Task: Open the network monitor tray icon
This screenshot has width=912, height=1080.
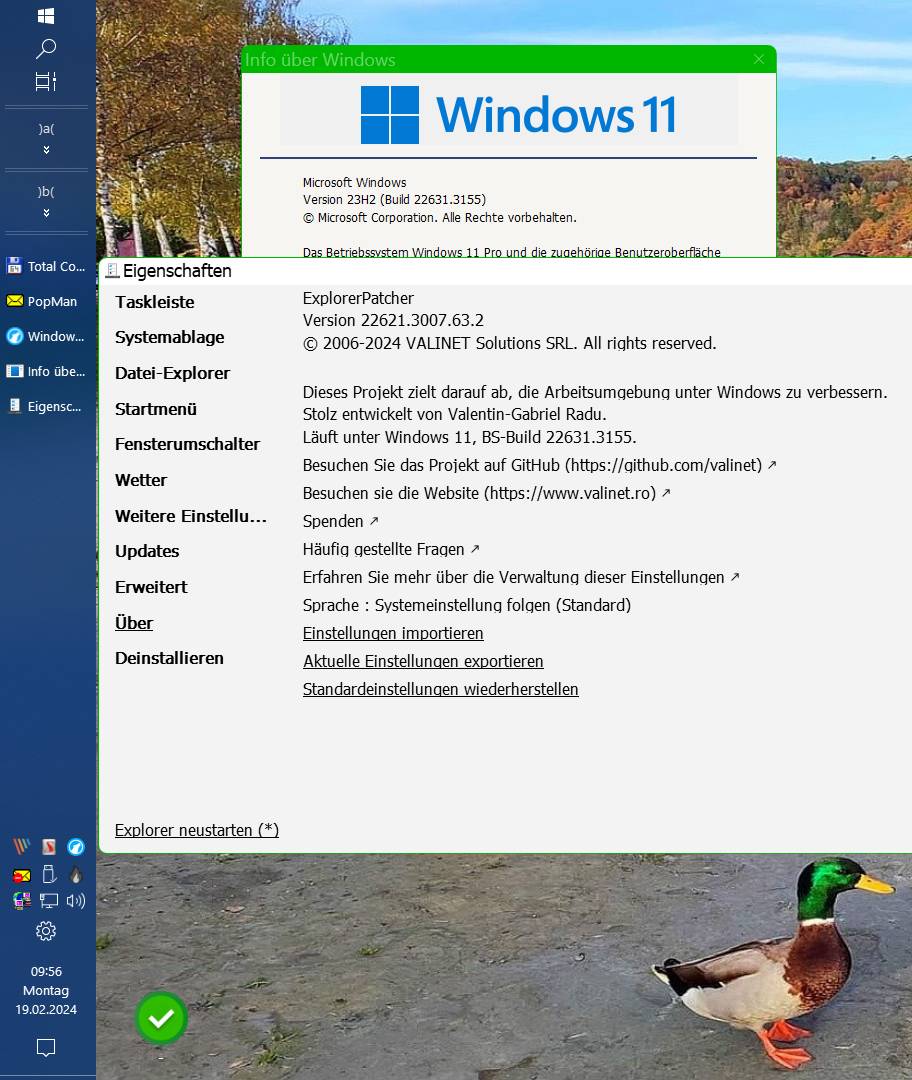Action: pos(48,900)
